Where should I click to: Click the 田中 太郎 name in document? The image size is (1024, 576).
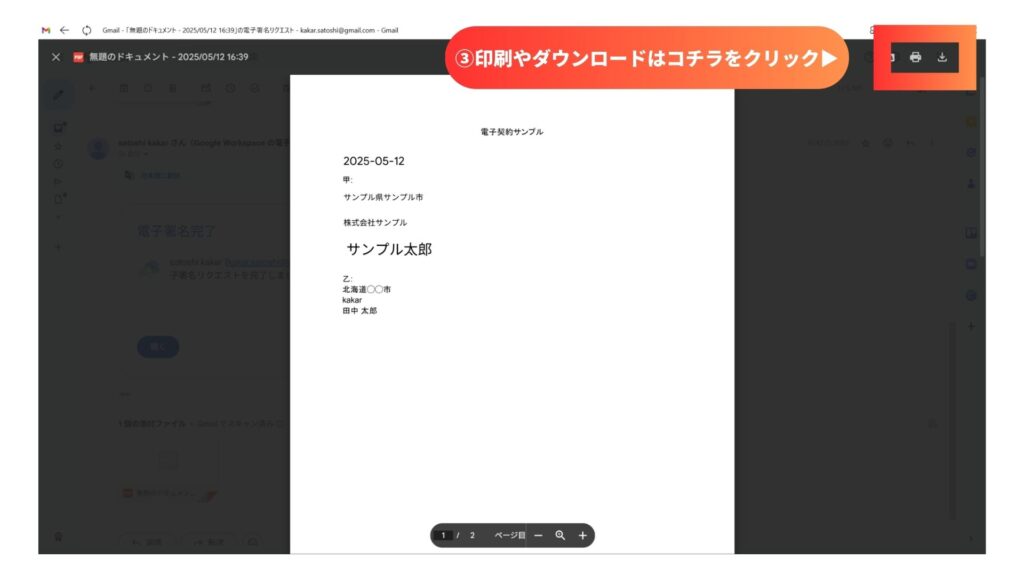point(360,311)
